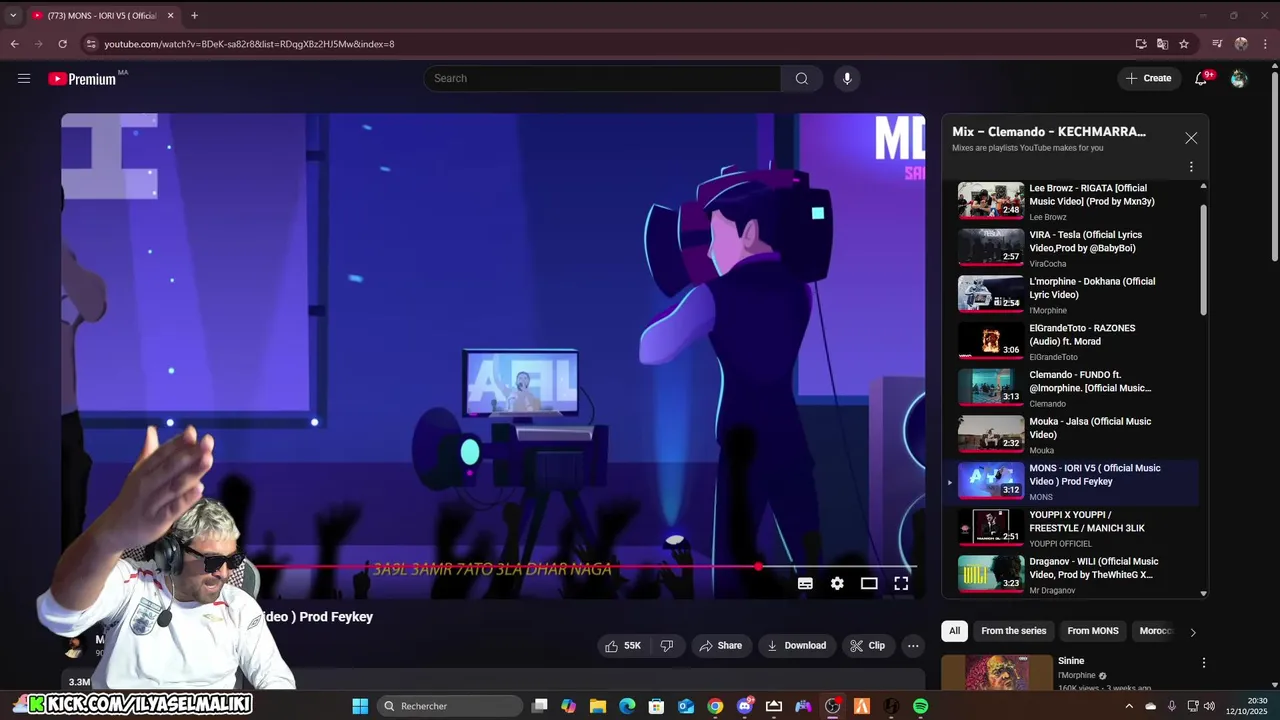Click the search magnifier button
The image size is (1280, 720).
[x=802, y=78]
